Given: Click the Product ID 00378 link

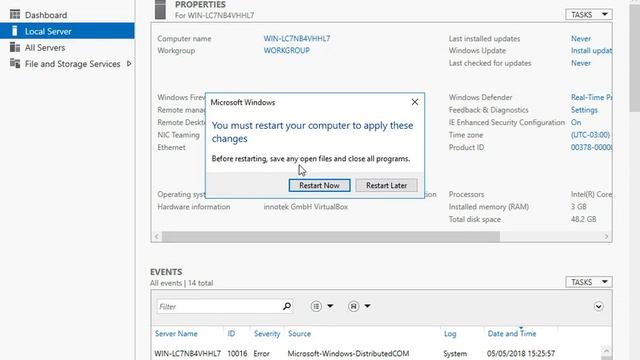Looking at the screenshot, I should pyautogui.click(x=591, y=147).
